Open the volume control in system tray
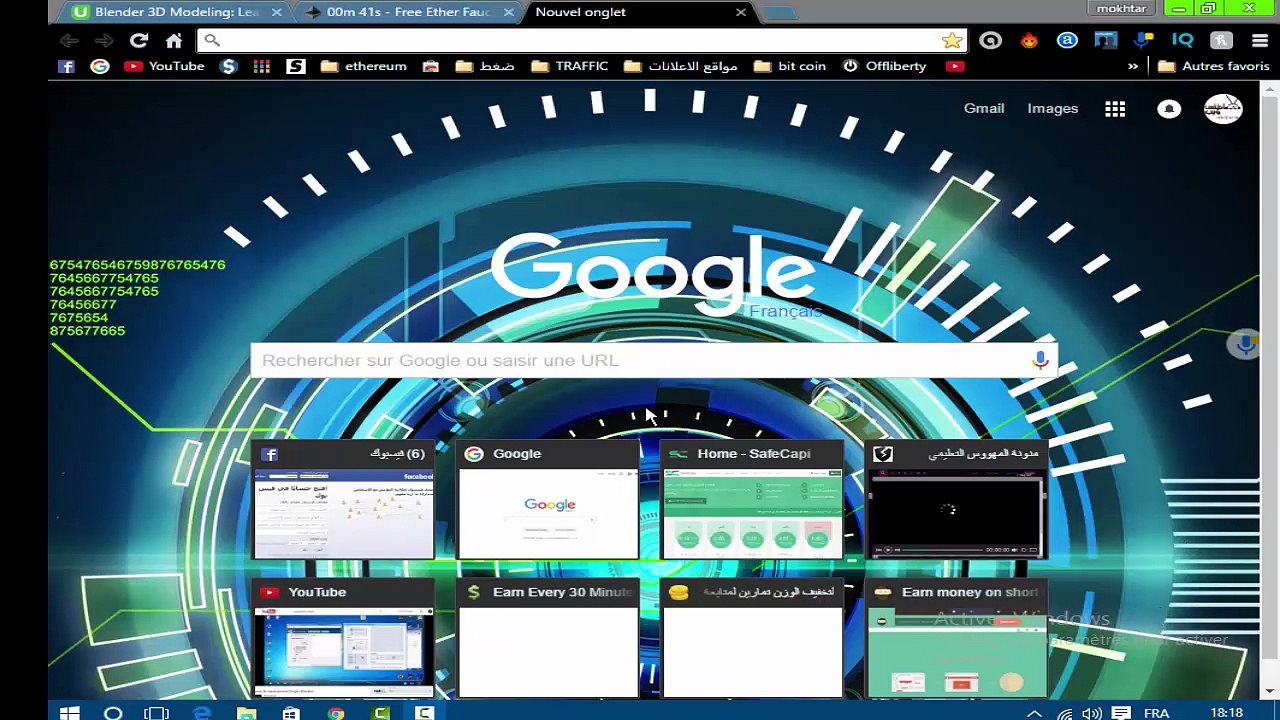The height and width of the screenshot is (720, 1280). [x=1092, y=713]
